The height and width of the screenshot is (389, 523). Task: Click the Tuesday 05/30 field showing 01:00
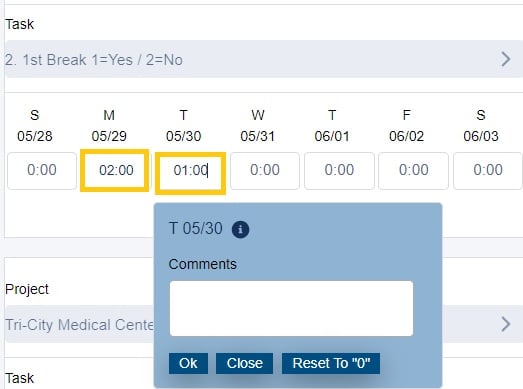tap(190, 173)
